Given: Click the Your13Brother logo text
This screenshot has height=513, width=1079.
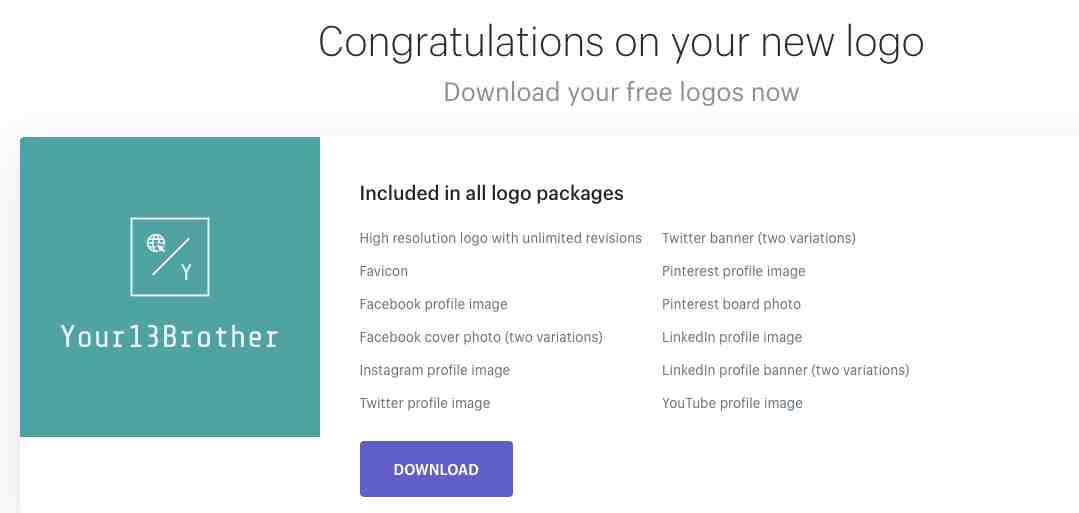Looking at the screenshot, I should pos(169,337).
